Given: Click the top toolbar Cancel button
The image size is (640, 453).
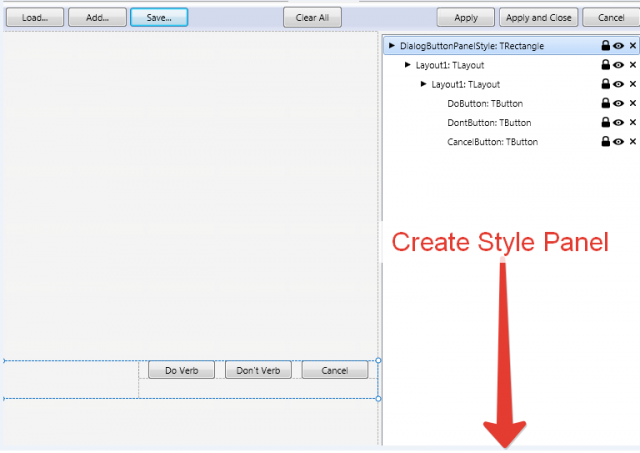Looking at the screenshot, I should 611,18.
